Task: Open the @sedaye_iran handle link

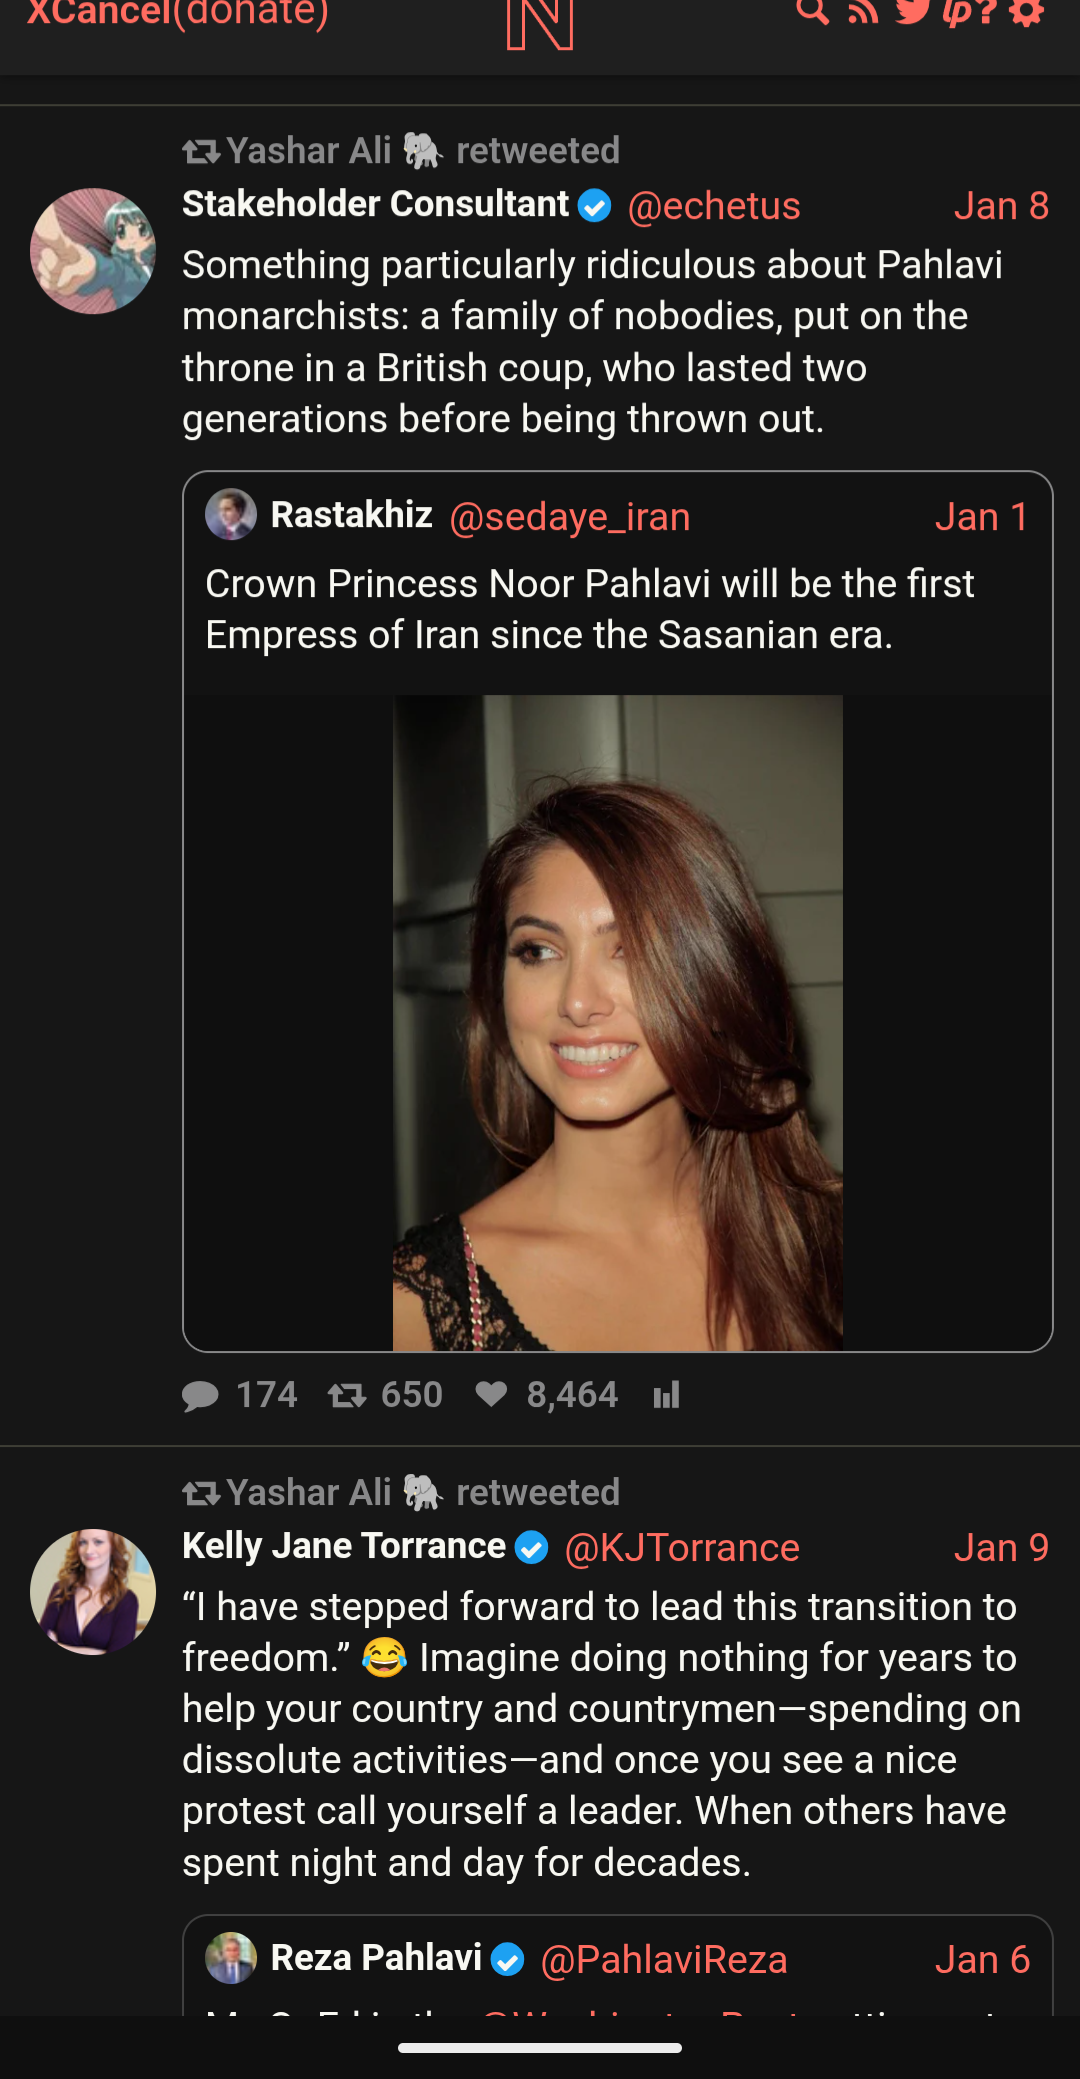Action: (569, 517)
